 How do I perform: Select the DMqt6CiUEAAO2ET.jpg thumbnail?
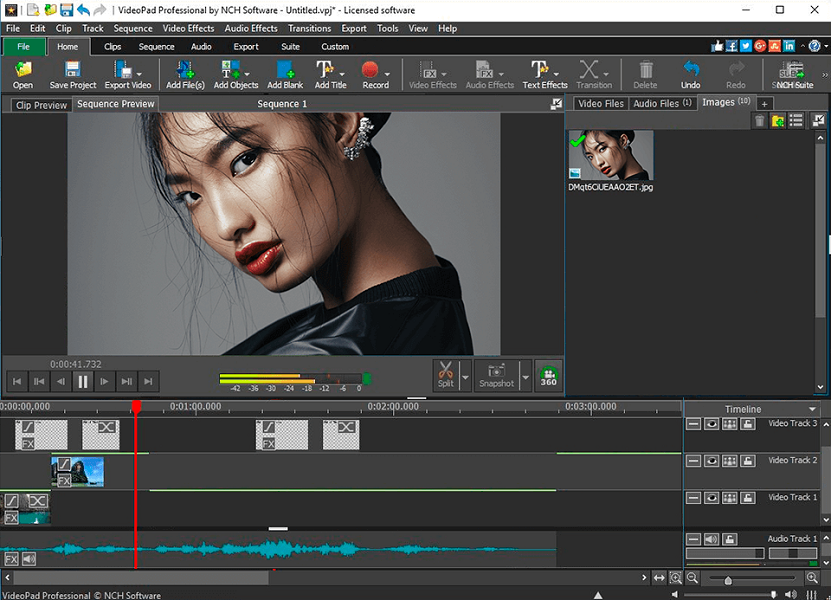tap(610, 155)
